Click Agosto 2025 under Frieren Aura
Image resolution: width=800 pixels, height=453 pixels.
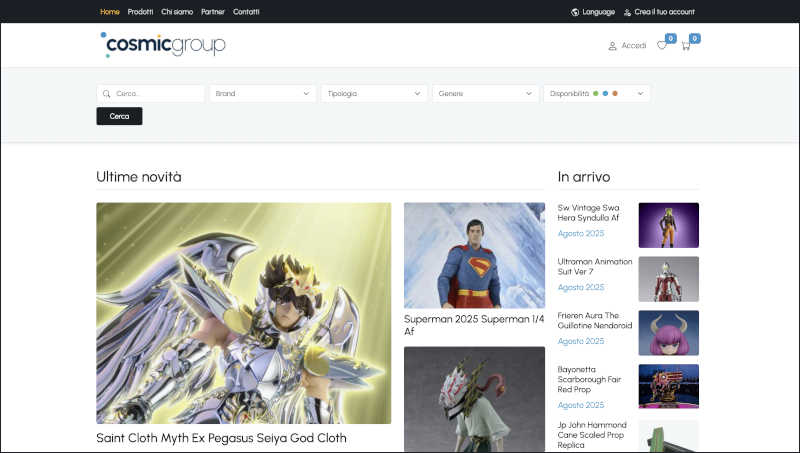tap(581, 341)
